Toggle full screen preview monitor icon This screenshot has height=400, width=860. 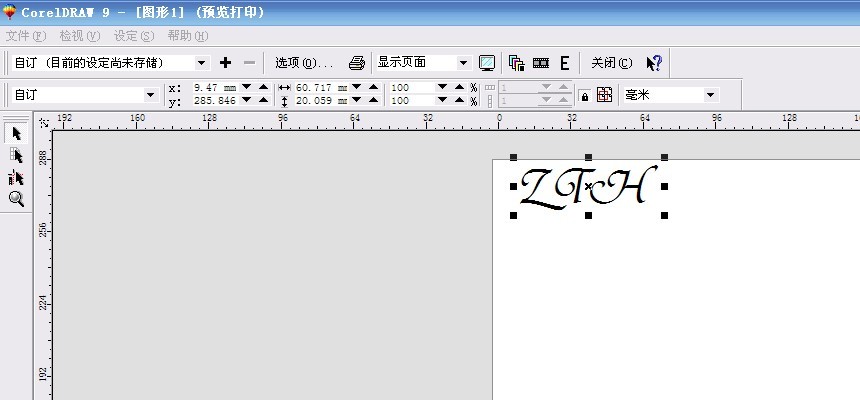[x=486, y=63]
